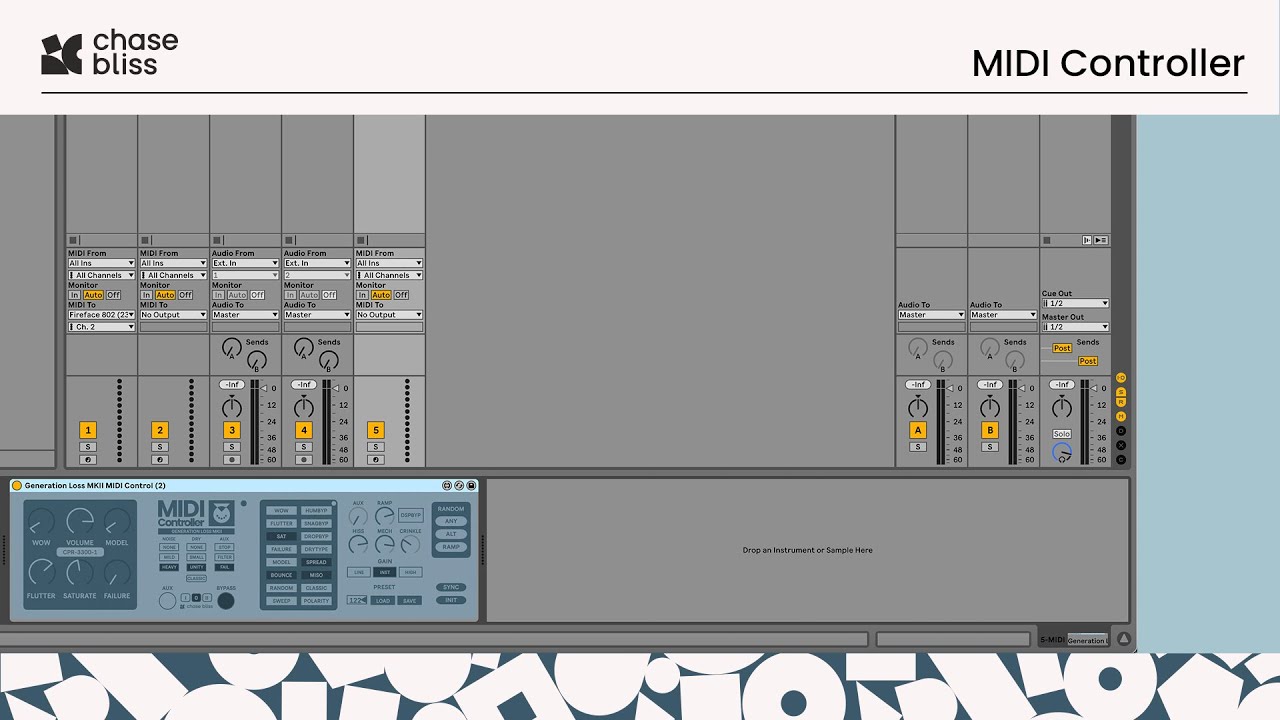
Task: Toggle the Generation Loss device activator
Action: point(16,486)
